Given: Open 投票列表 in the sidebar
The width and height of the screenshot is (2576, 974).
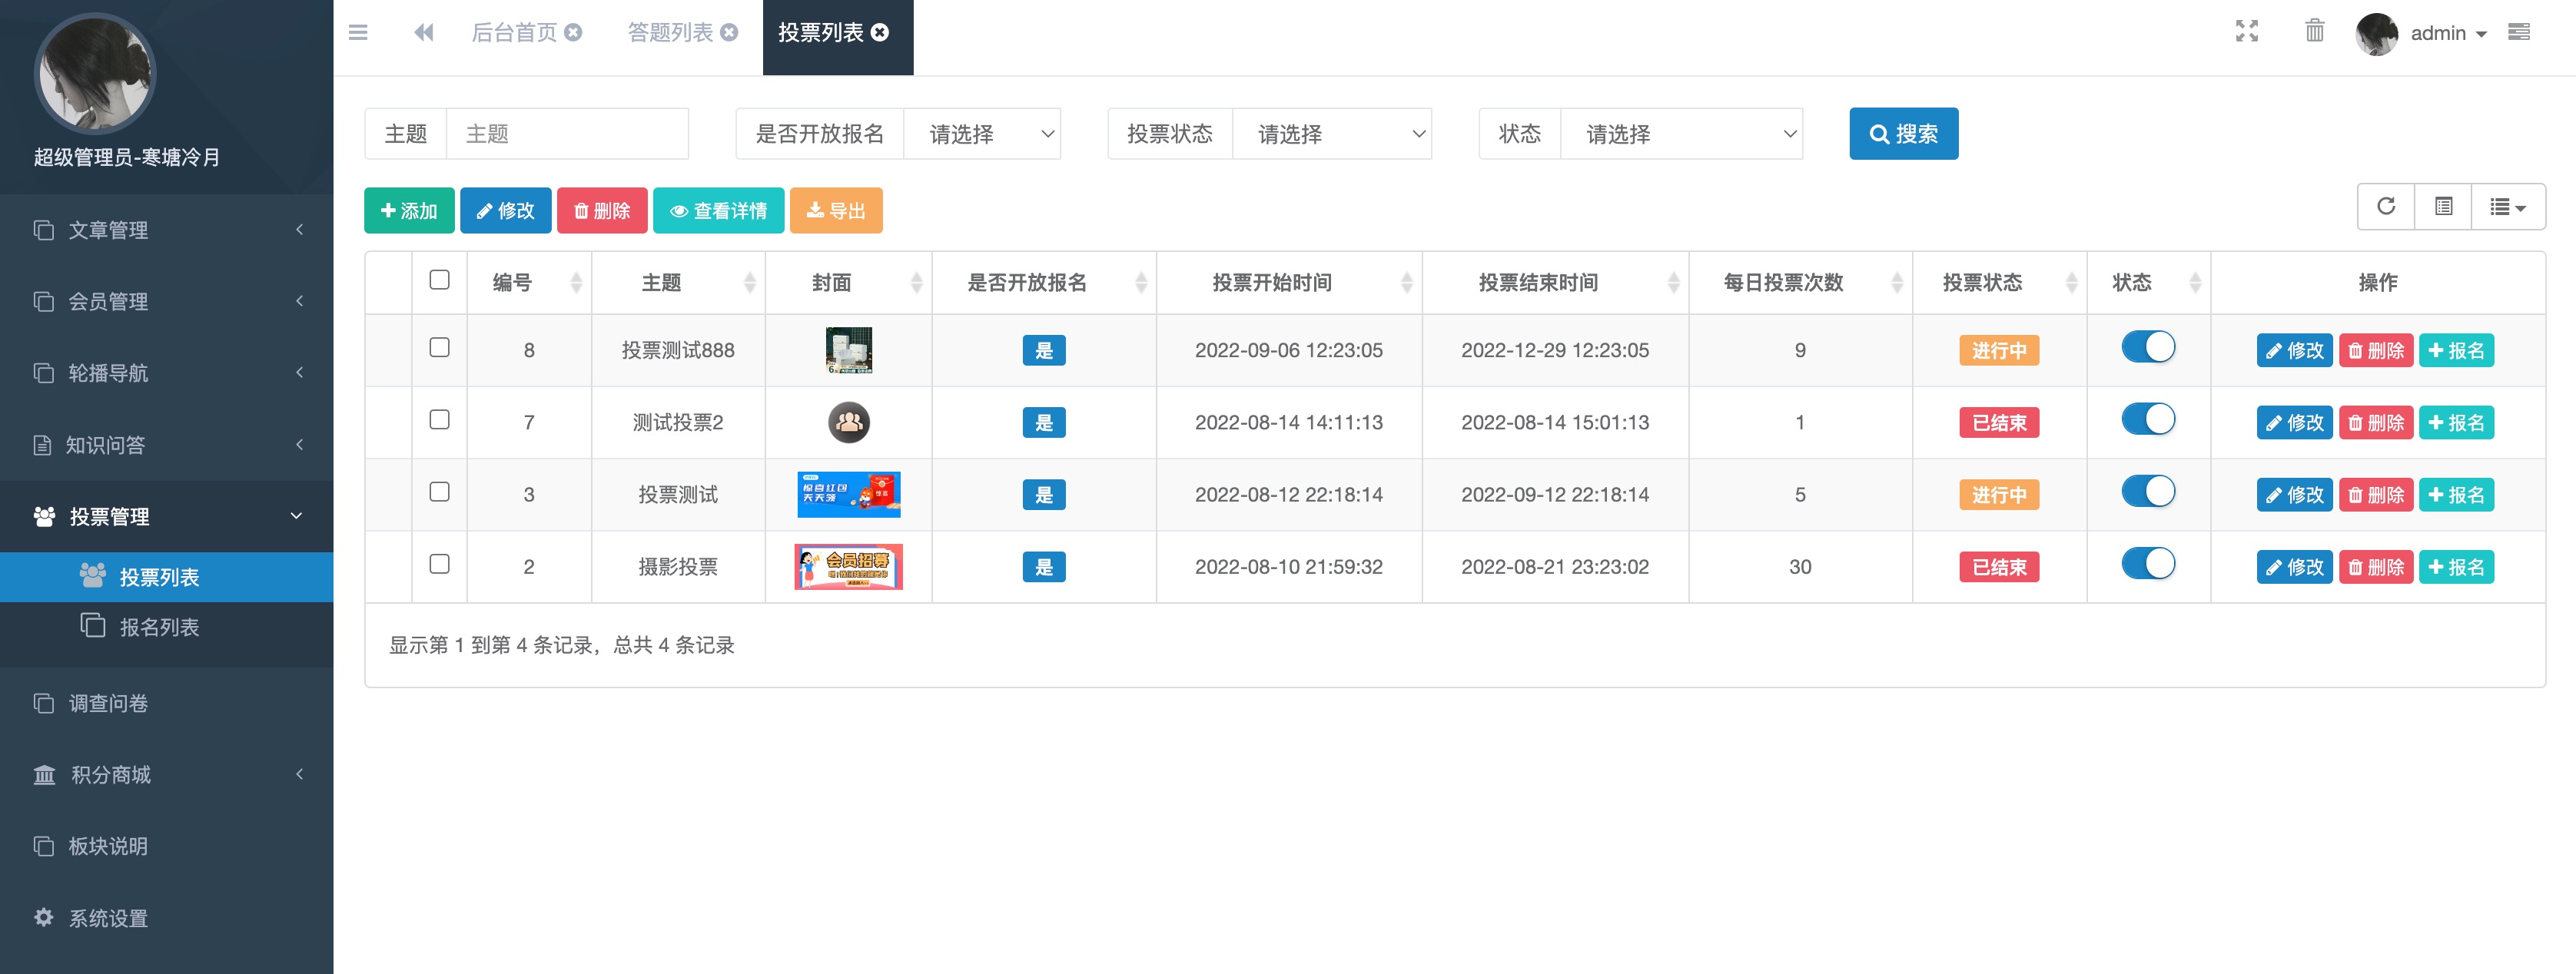Looking at the screenshot, I should pos(166,577).
